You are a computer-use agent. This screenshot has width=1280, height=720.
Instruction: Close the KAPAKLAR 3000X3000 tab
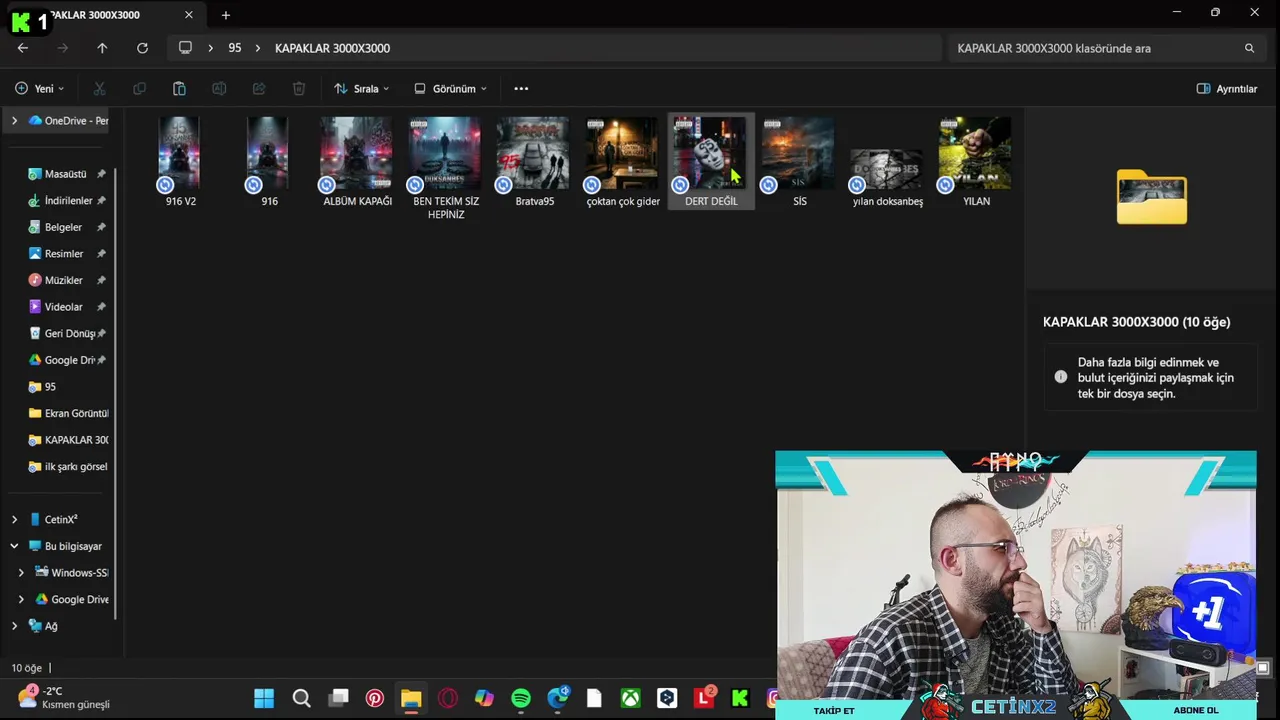(x=188, y=15)
